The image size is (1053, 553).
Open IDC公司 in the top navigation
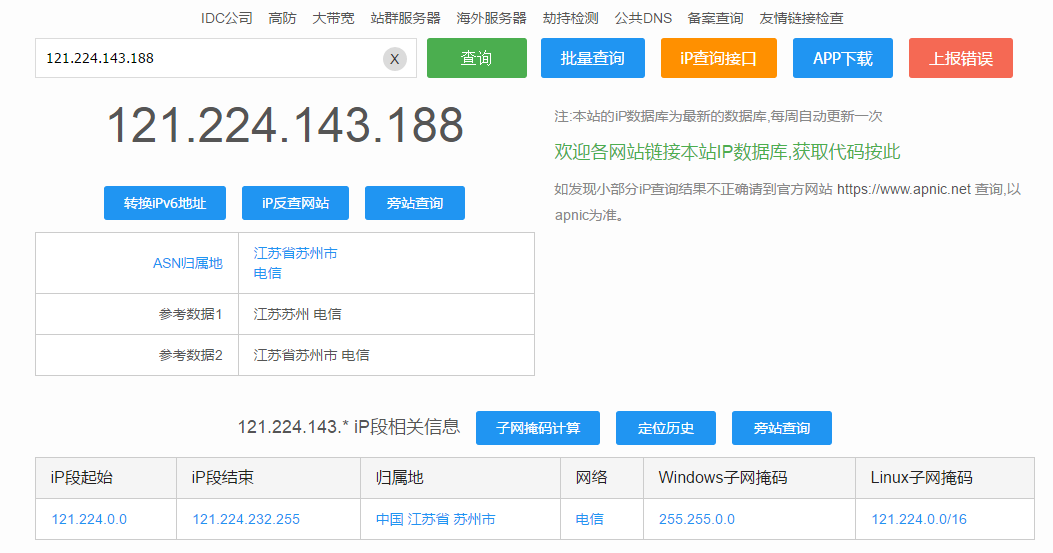tap(226, 18)
